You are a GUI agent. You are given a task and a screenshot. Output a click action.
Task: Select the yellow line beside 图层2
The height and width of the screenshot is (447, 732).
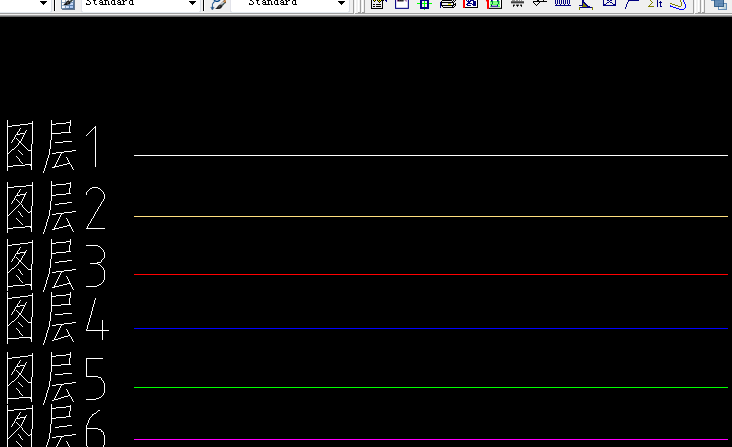click(x=430, y=216)
